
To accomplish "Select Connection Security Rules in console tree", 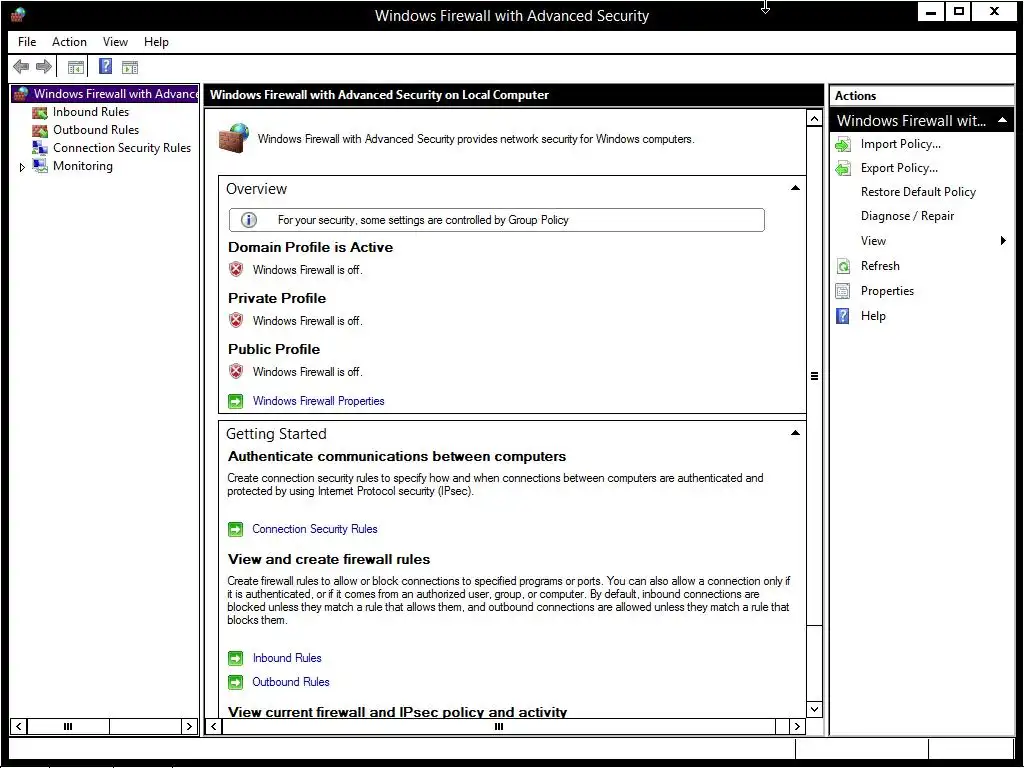I will (122, 148).
